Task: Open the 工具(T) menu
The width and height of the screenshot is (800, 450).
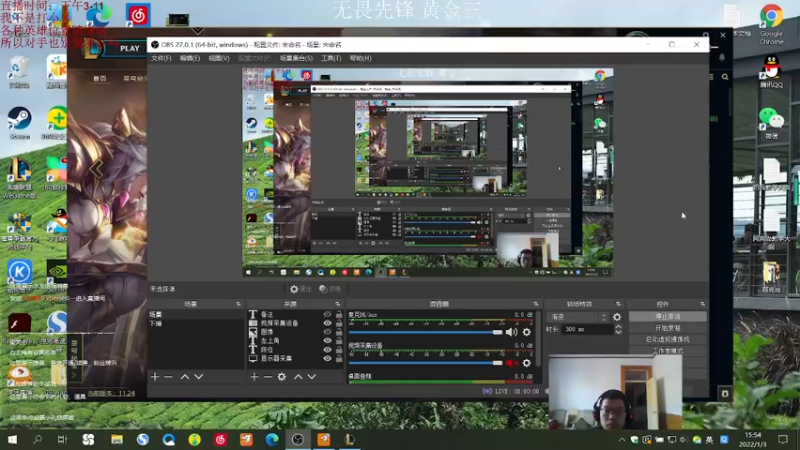Action: (x=331, y=58)
